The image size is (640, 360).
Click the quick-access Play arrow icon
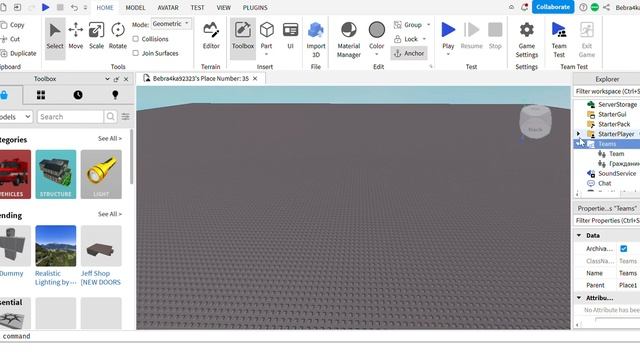coord(46,7)
